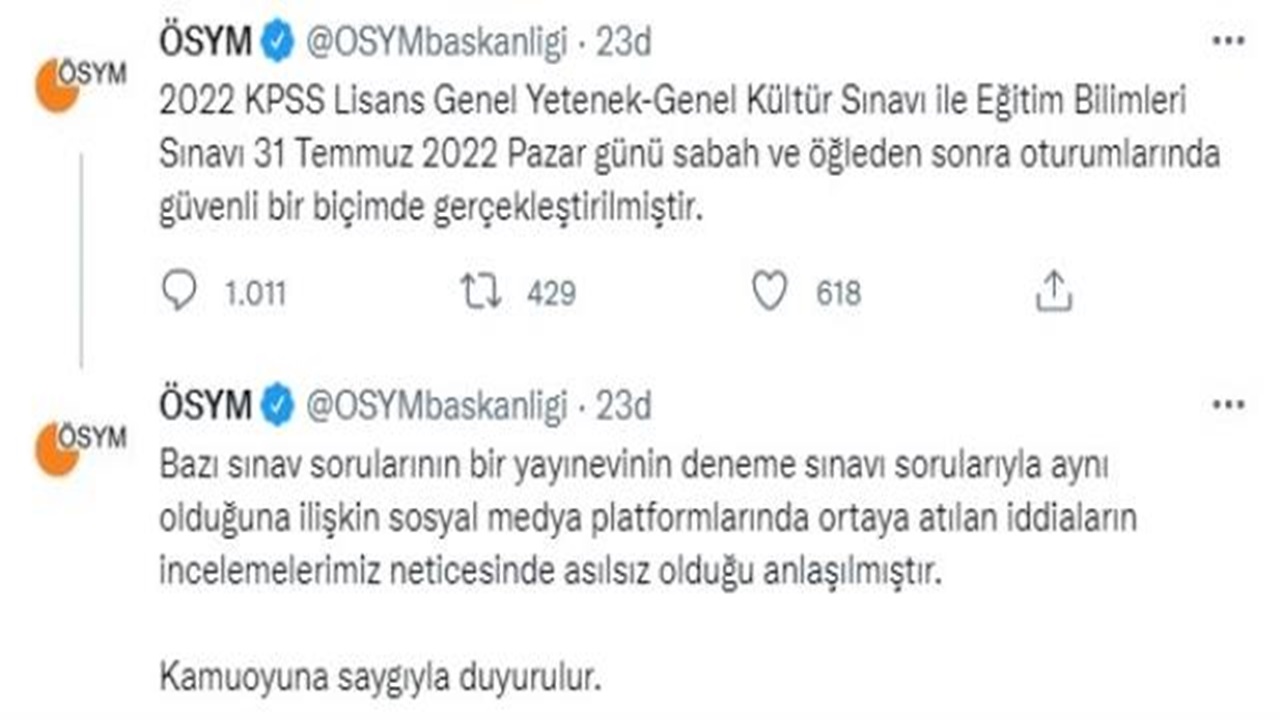Click the verified badge on the first tweet
Viewport: 1280px width, 720px height.
[276, 42]
